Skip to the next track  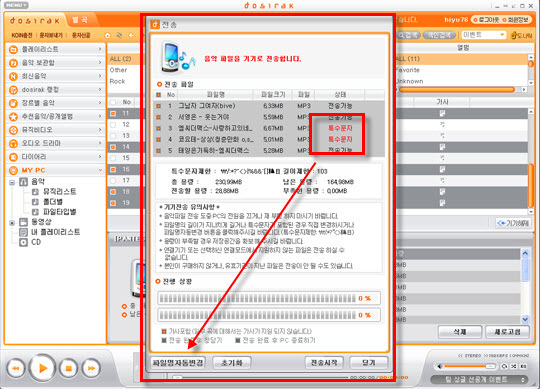click(x=91, y=368)
